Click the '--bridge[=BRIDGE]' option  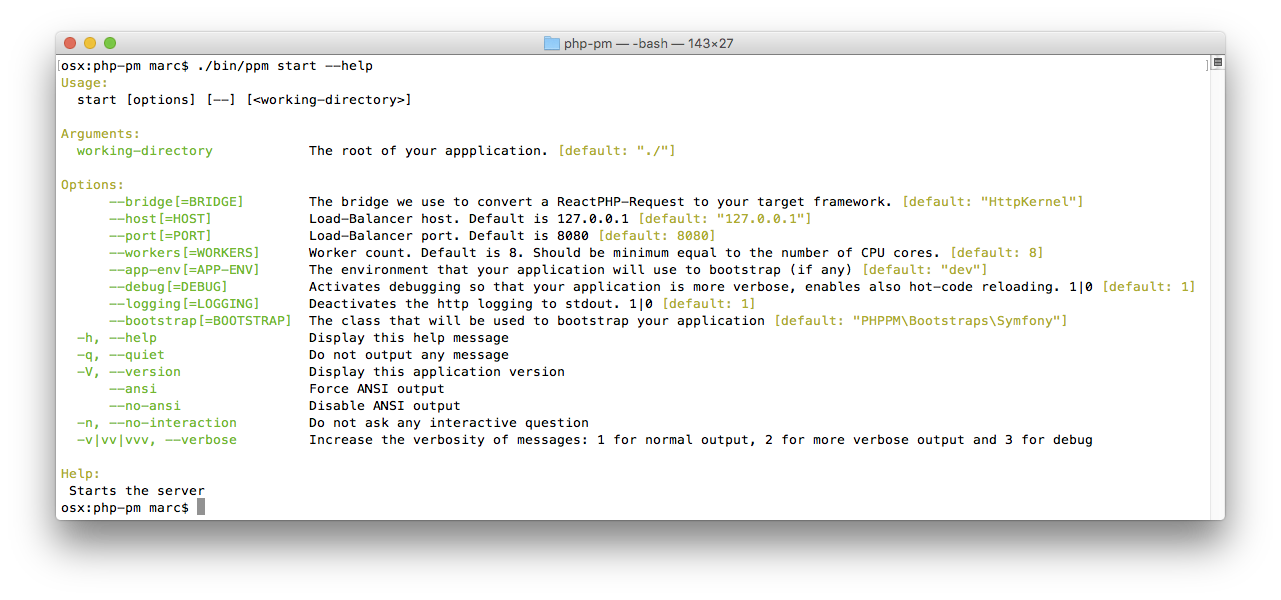point(176,202)
